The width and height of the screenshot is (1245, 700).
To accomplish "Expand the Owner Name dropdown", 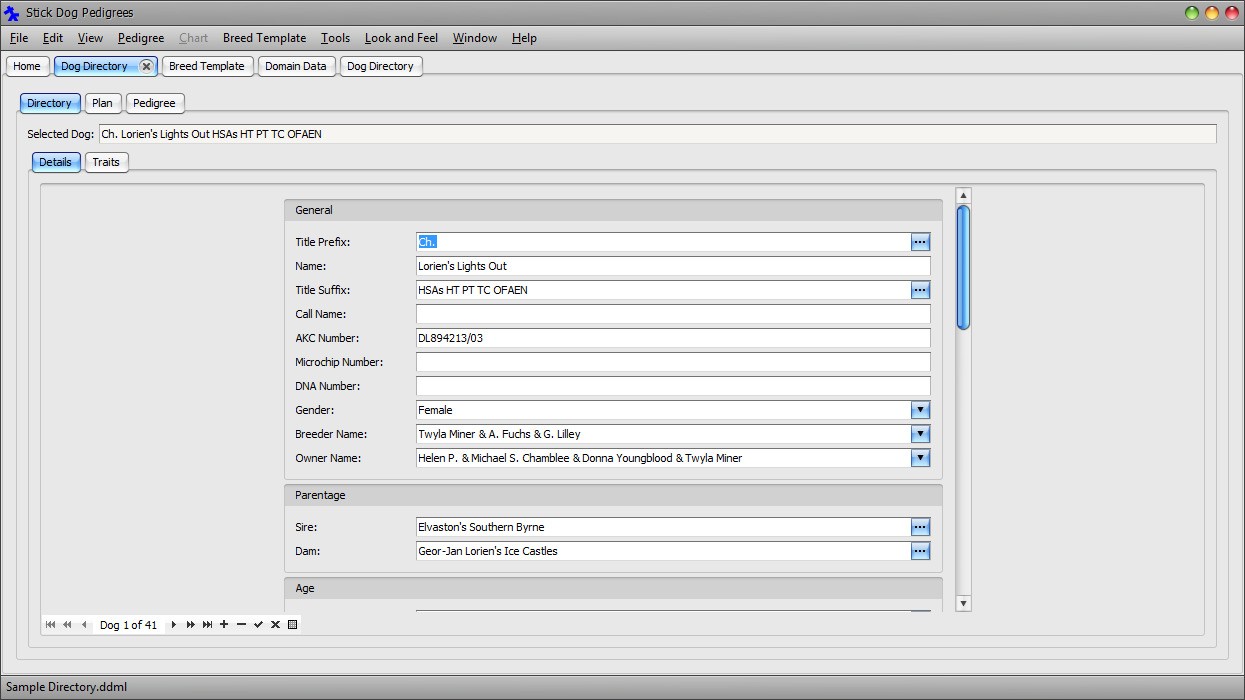I will click(919, 458).
